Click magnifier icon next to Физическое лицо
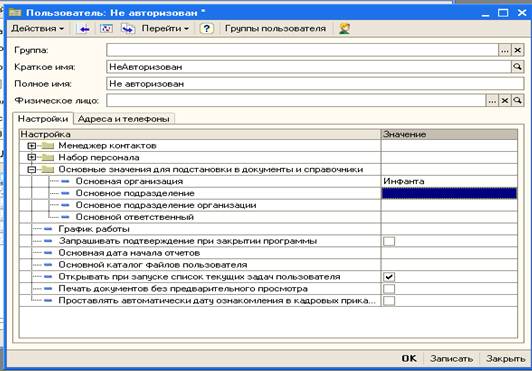The width and height of the screenshot is (532, 371). click(x=517, y=100)
